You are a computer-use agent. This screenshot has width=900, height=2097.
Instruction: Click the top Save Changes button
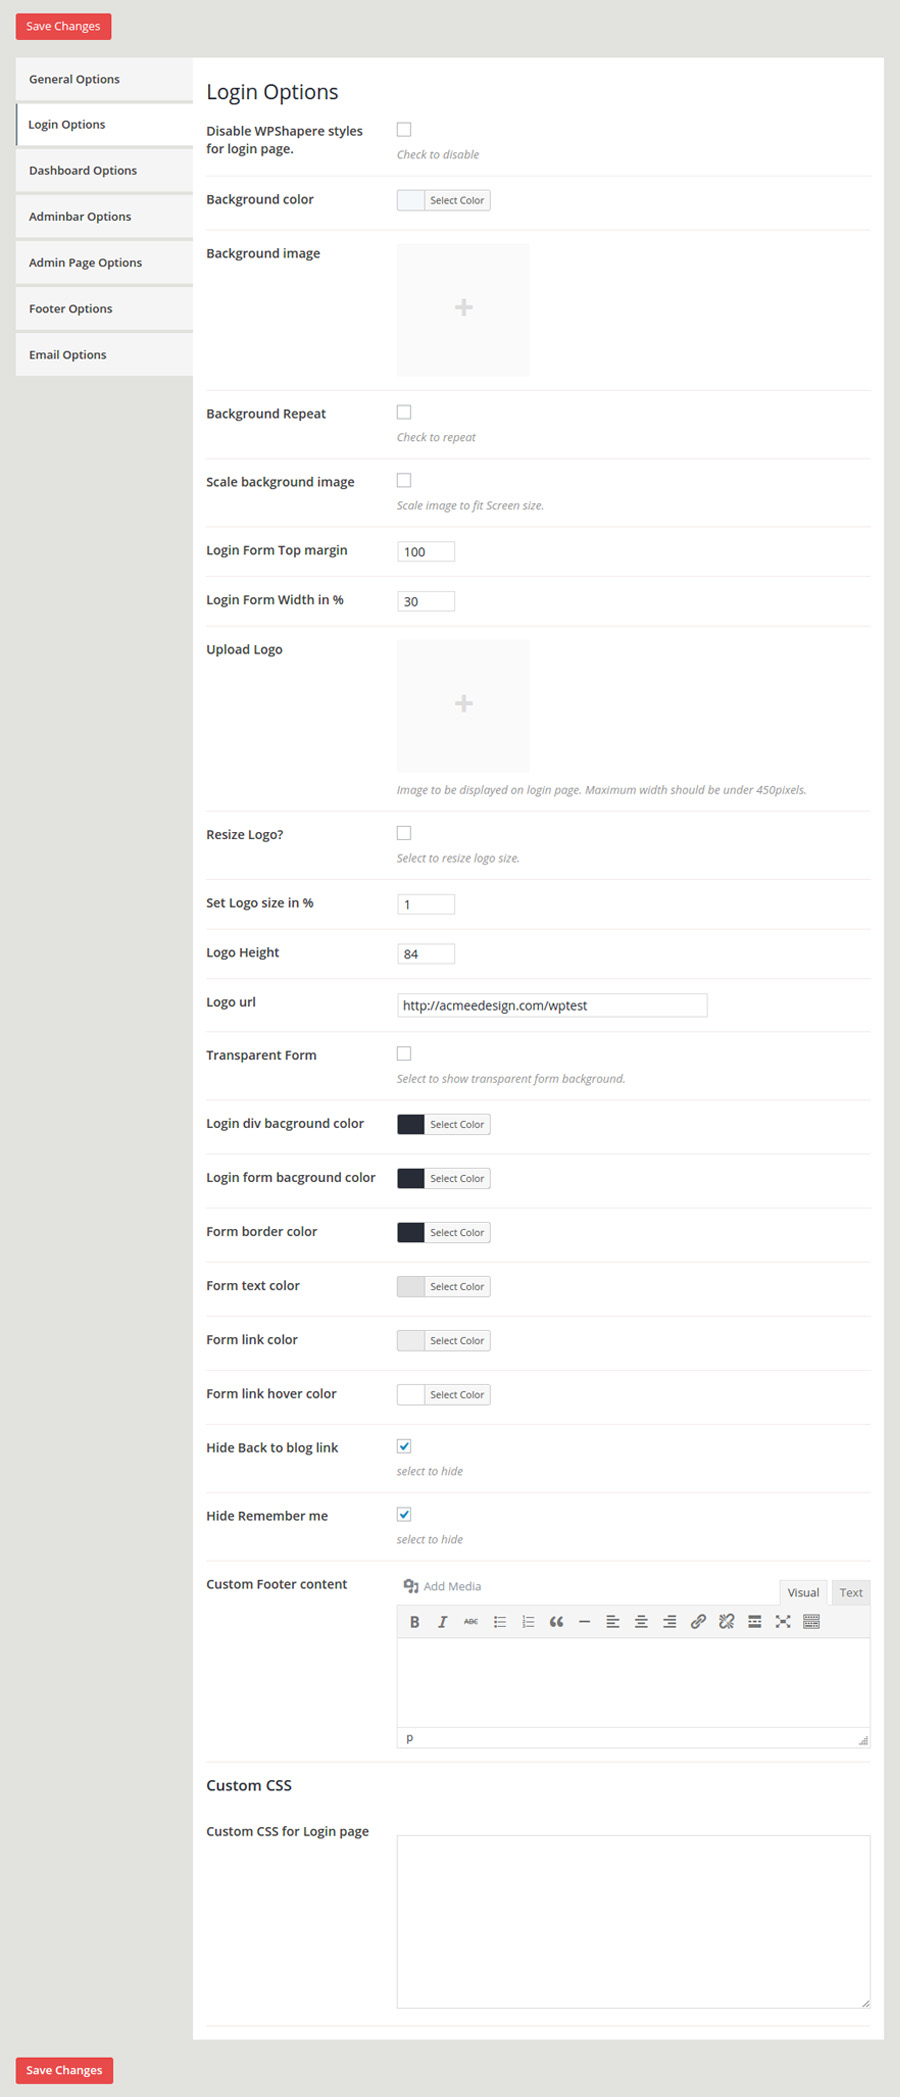(63, 26)
